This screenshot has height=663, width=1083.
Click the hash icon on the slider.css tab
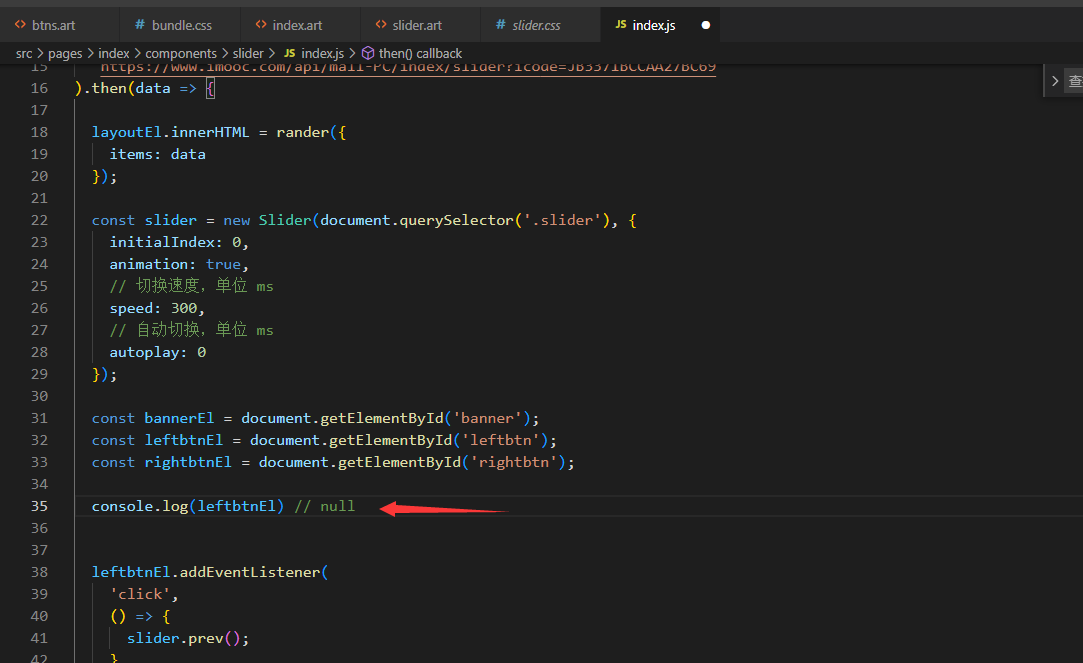coord(501,24)
